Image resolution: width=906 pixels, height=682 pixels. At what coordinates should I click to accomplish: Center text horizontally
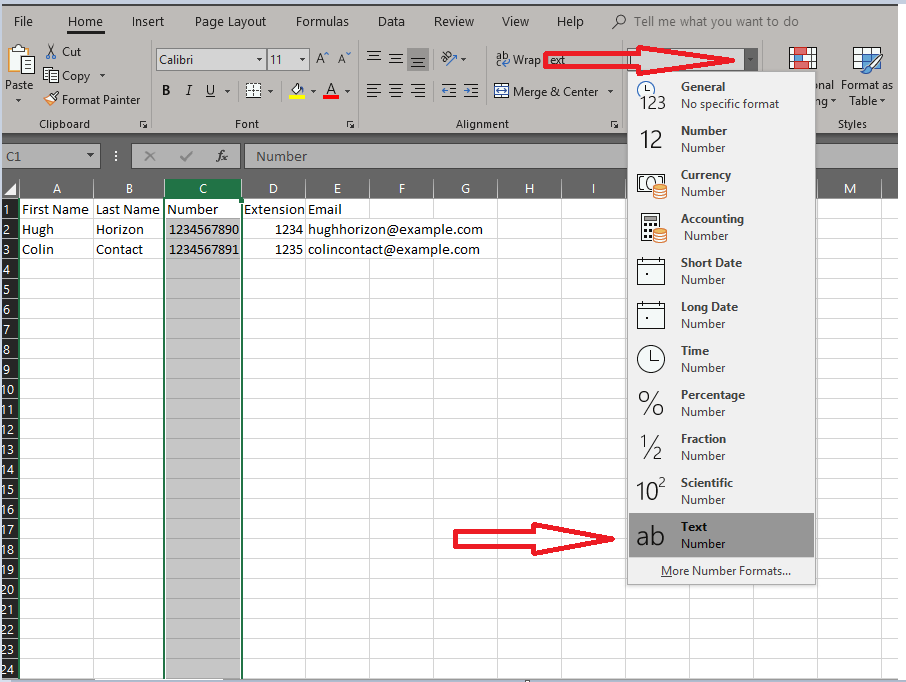[396, 91]
